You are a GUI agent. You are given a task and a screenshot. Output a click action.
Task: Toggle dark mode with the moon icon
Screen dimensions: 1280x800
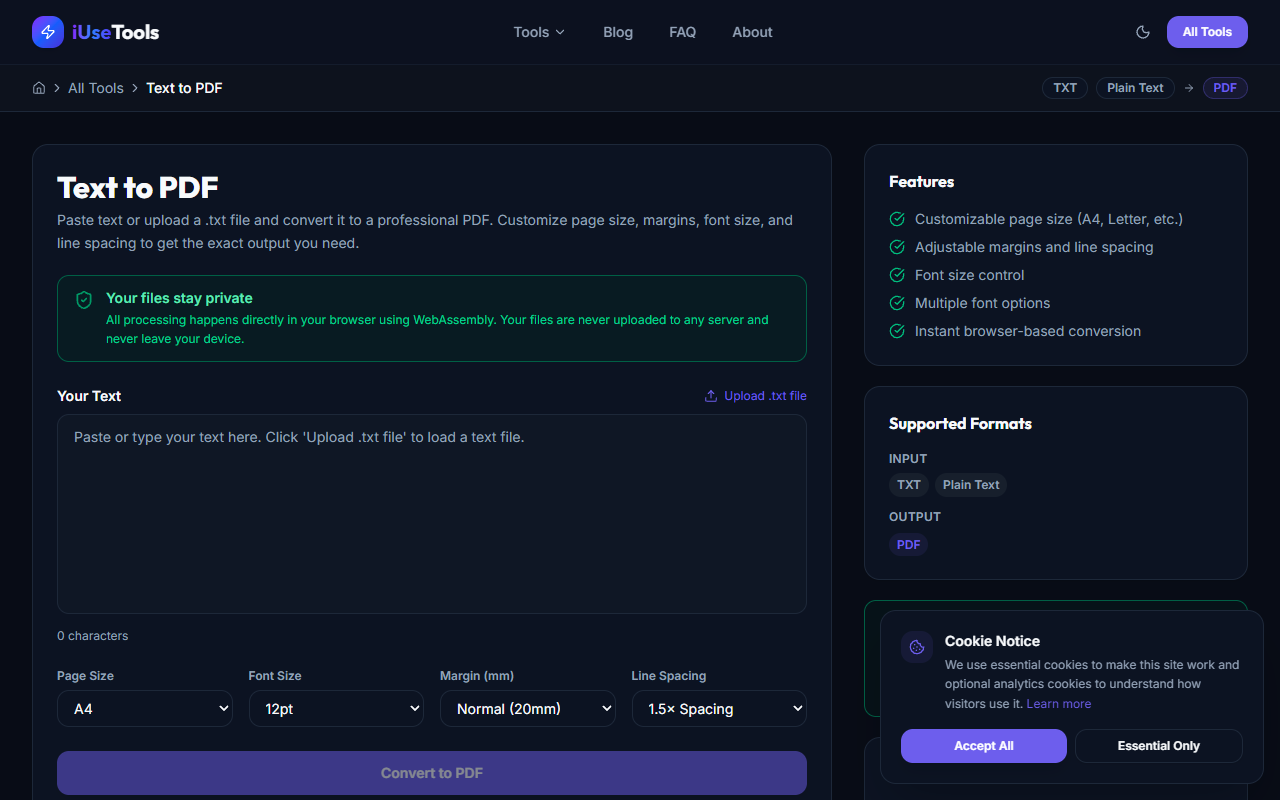1143,32
